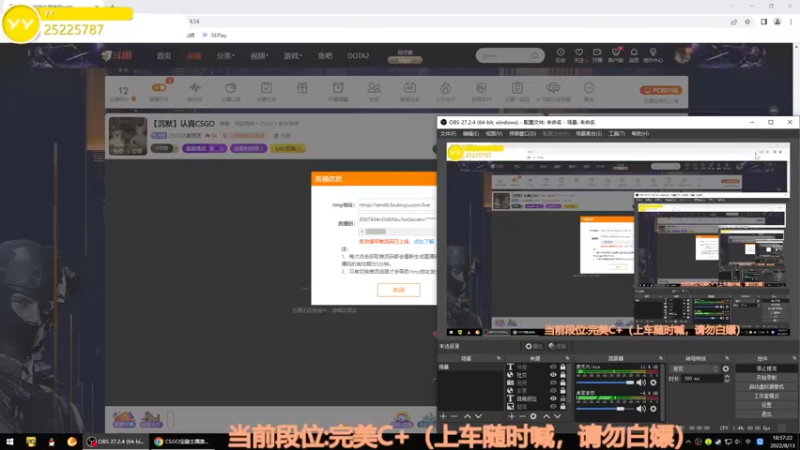The image size is (800, 450).
Task: Move the scene down in the scenes list
Action: tap(478, 416)
